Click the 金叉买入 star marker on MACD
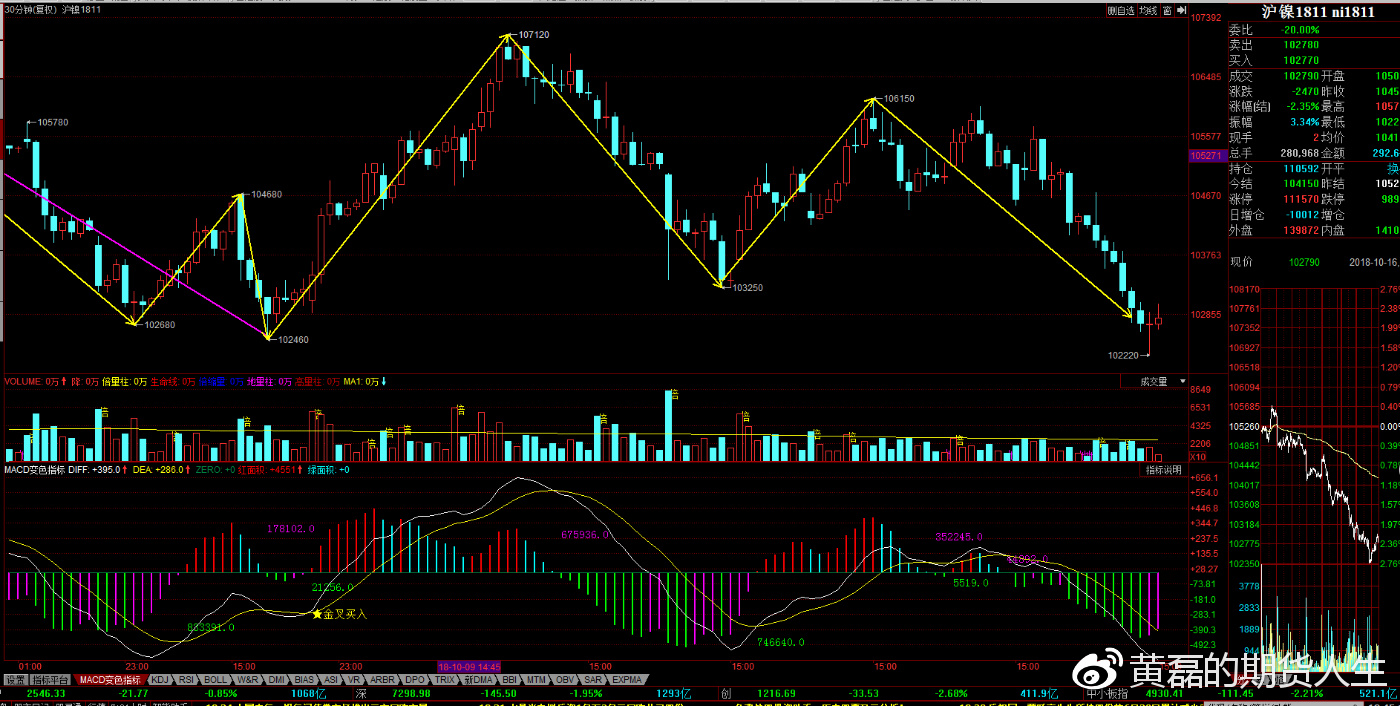This screenshot has height=706, width=1400. pos(318,614)
